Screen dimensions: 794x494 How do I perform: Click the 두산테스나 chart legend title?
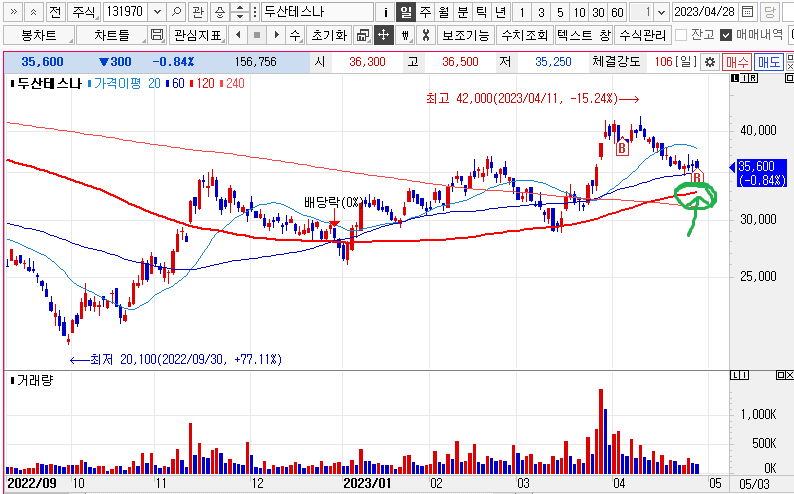49,84
